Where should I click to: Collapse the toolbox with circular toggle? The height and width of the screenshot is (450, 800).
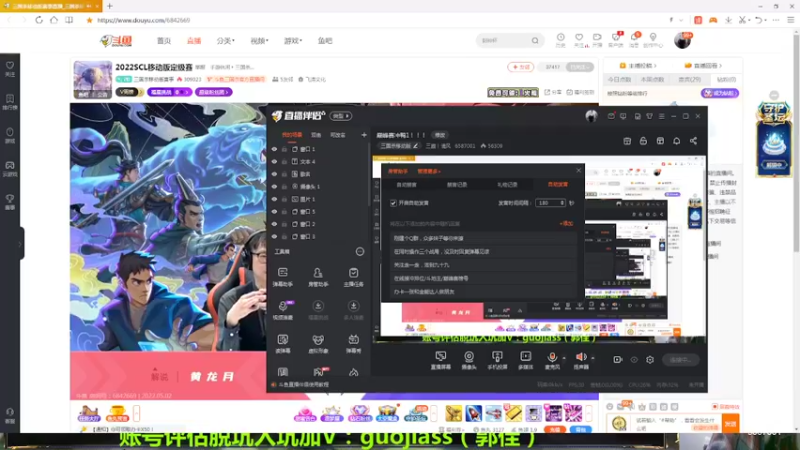click(360, 252)
